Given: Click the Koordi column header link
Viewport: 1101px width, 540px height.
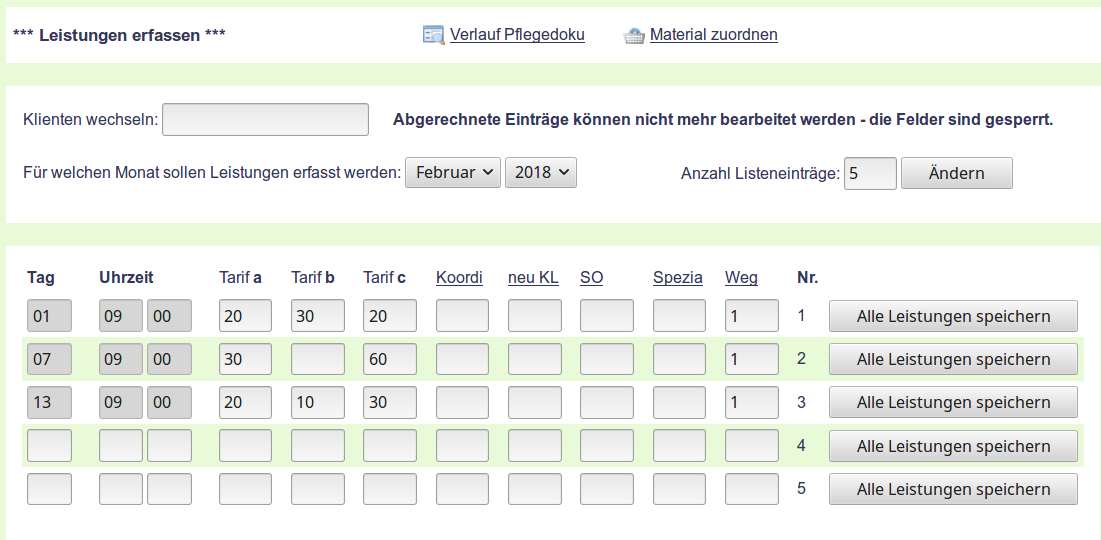Looking at the screenshot, I should tap(459, 278).
